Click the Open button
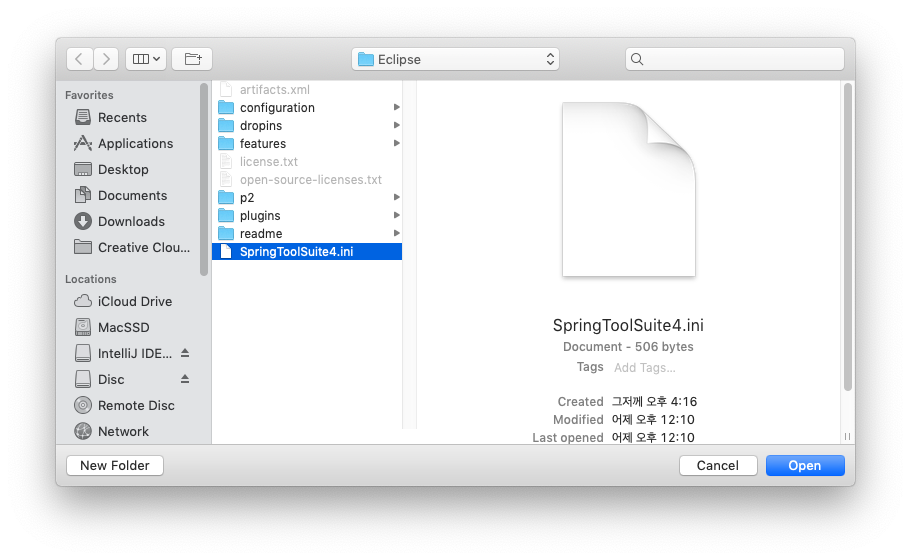Image resolution: width=911 pixels, height=560 pixels. point(805,465)
